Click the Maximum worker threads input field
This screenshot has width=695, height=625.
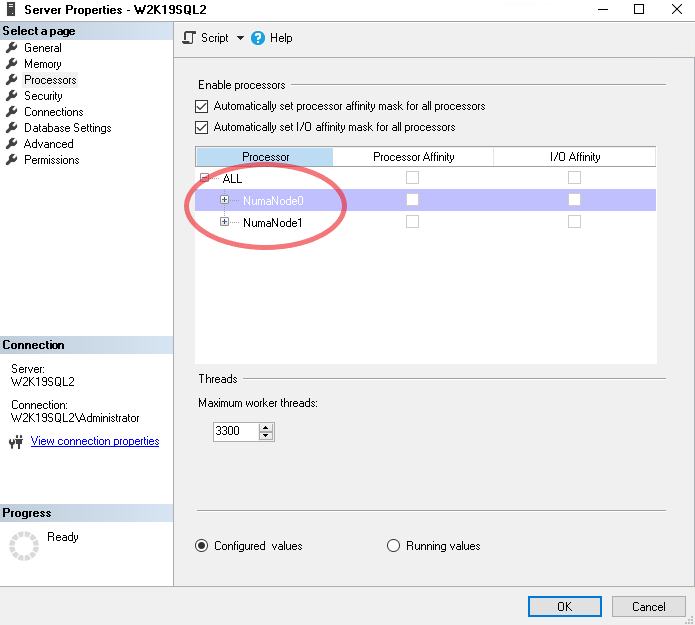point(236,431)
